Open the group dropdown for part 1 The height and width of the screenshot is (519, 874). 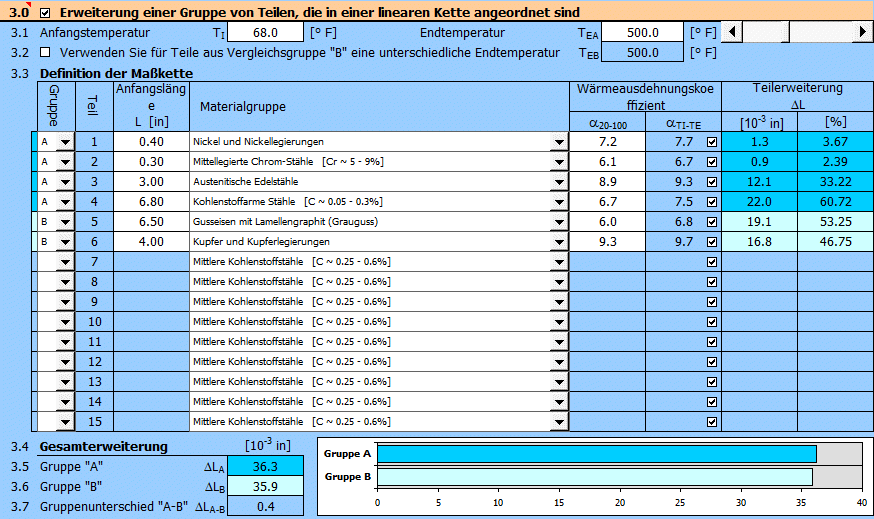pyautogui.click(x=65, y=143)
